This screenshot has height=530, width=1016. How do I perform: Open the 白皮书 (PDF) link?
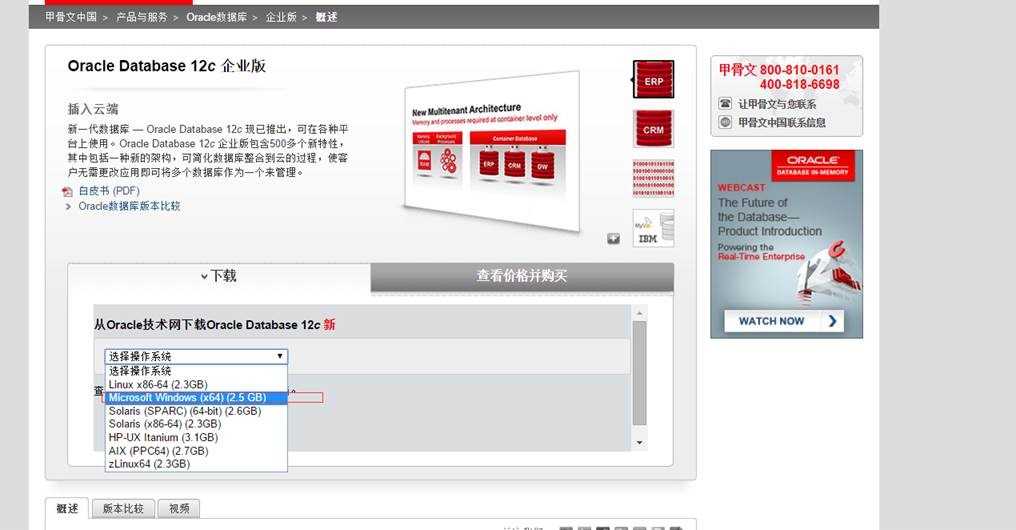click(x=109, y=191)
